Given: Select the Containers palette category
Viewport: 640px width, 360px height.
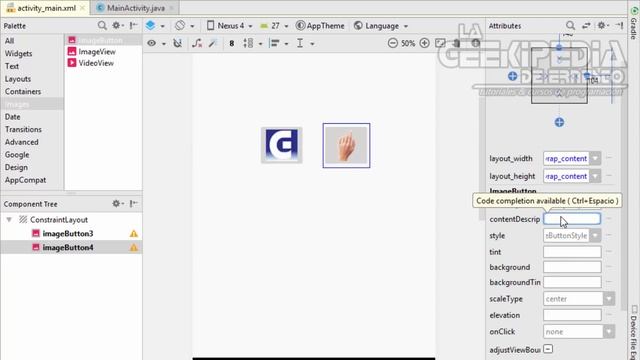Looking at the screenshot, I should [23, 91].
